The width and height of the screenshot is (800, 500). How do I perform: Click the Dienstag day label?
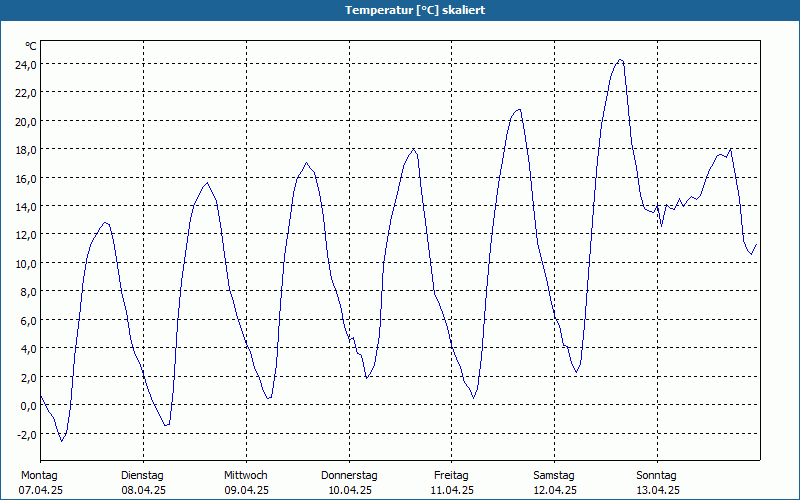pyautogui.click(x=142, y=476)
